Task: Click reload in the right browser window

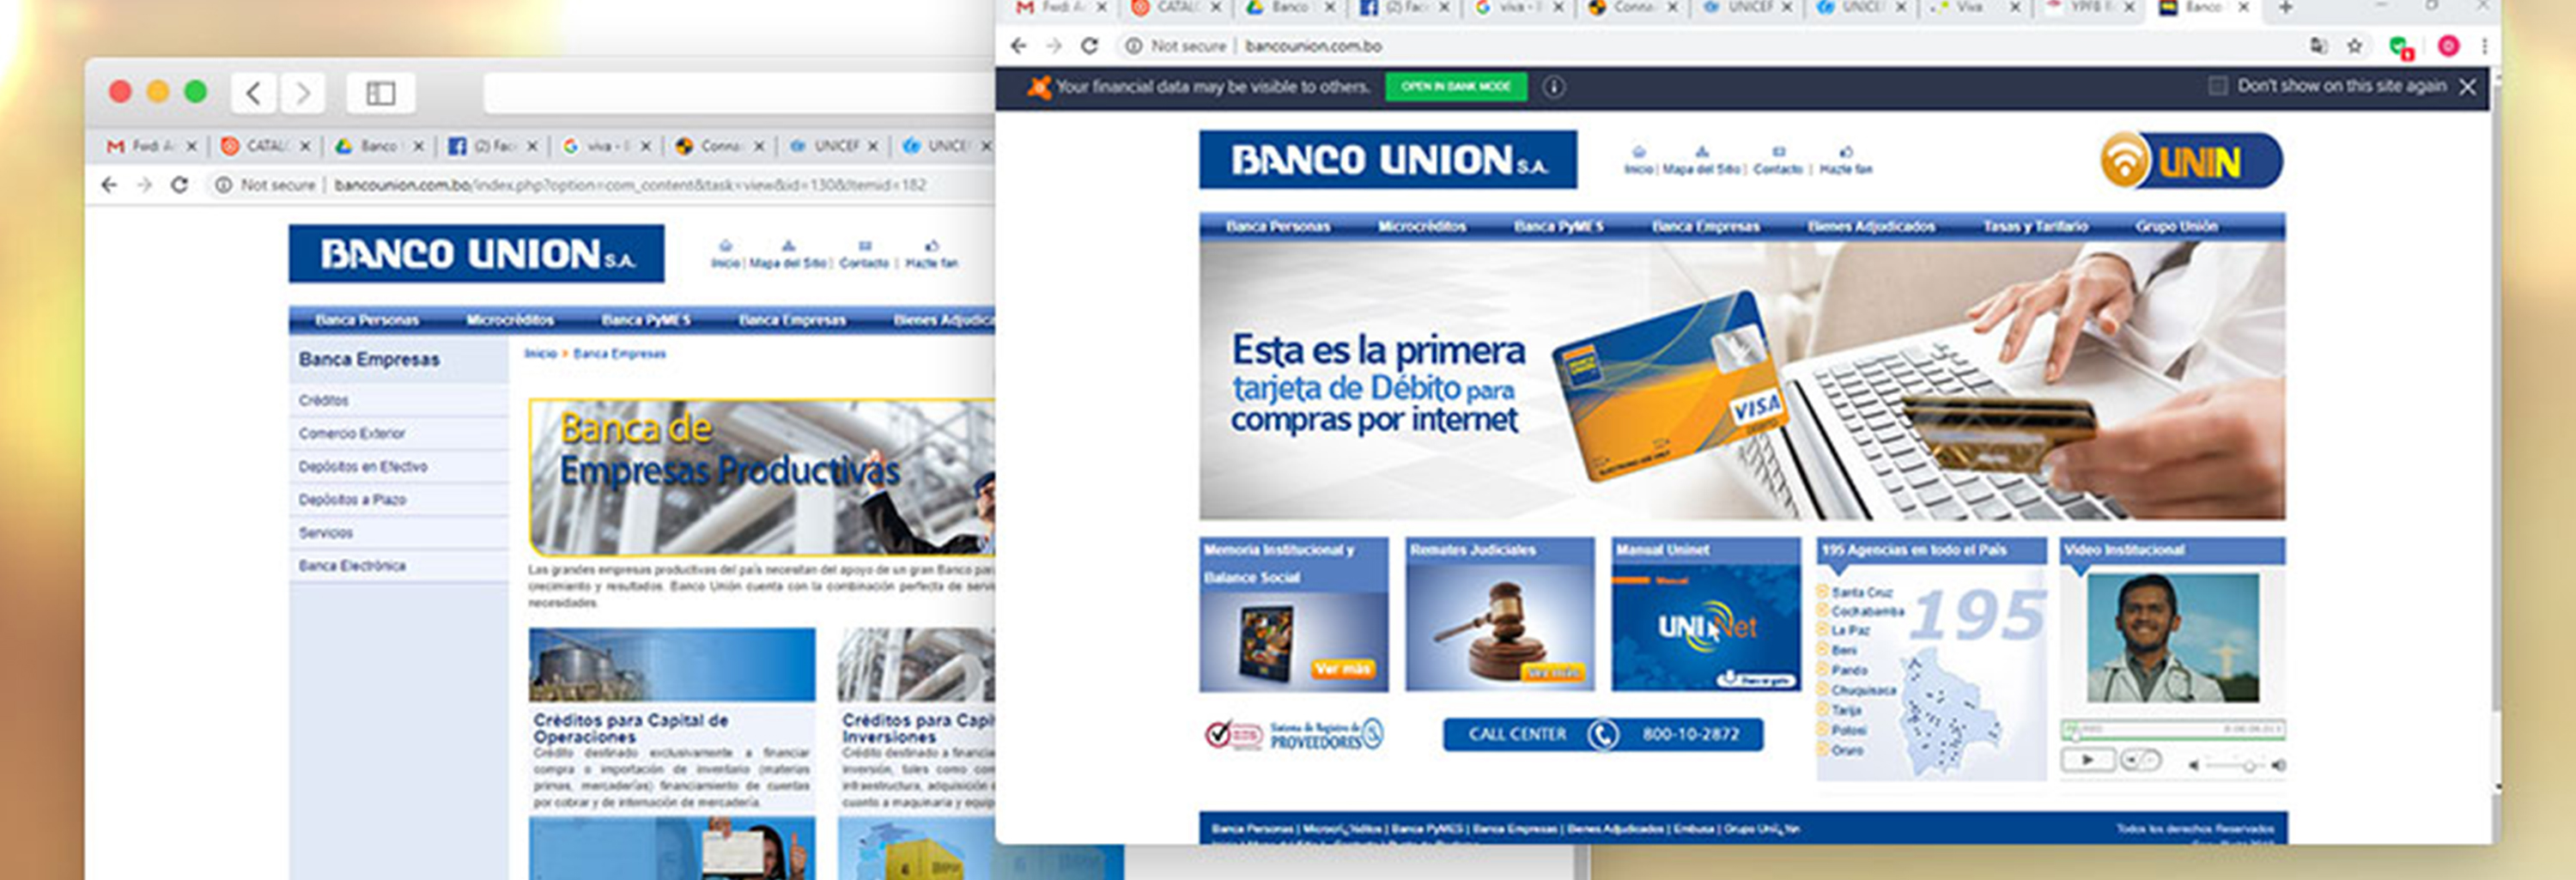Action: tap(1089, 46)
